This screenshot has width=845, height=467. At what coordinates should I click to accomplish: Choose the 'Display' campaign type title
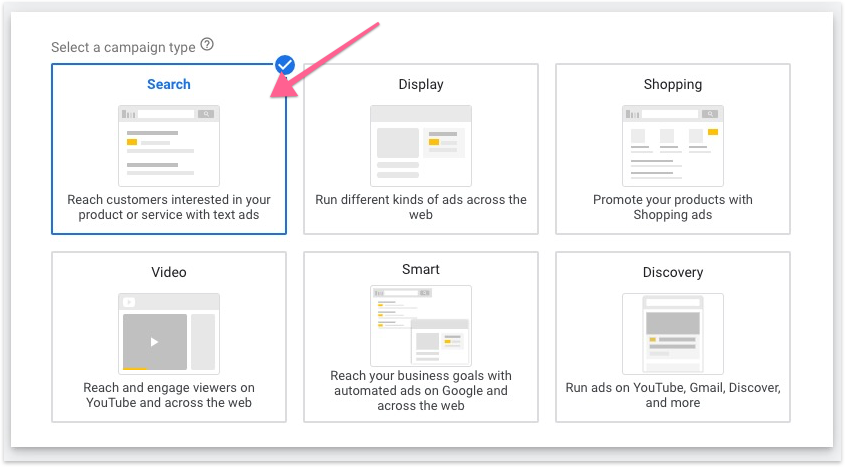click(x=420, y=84)
